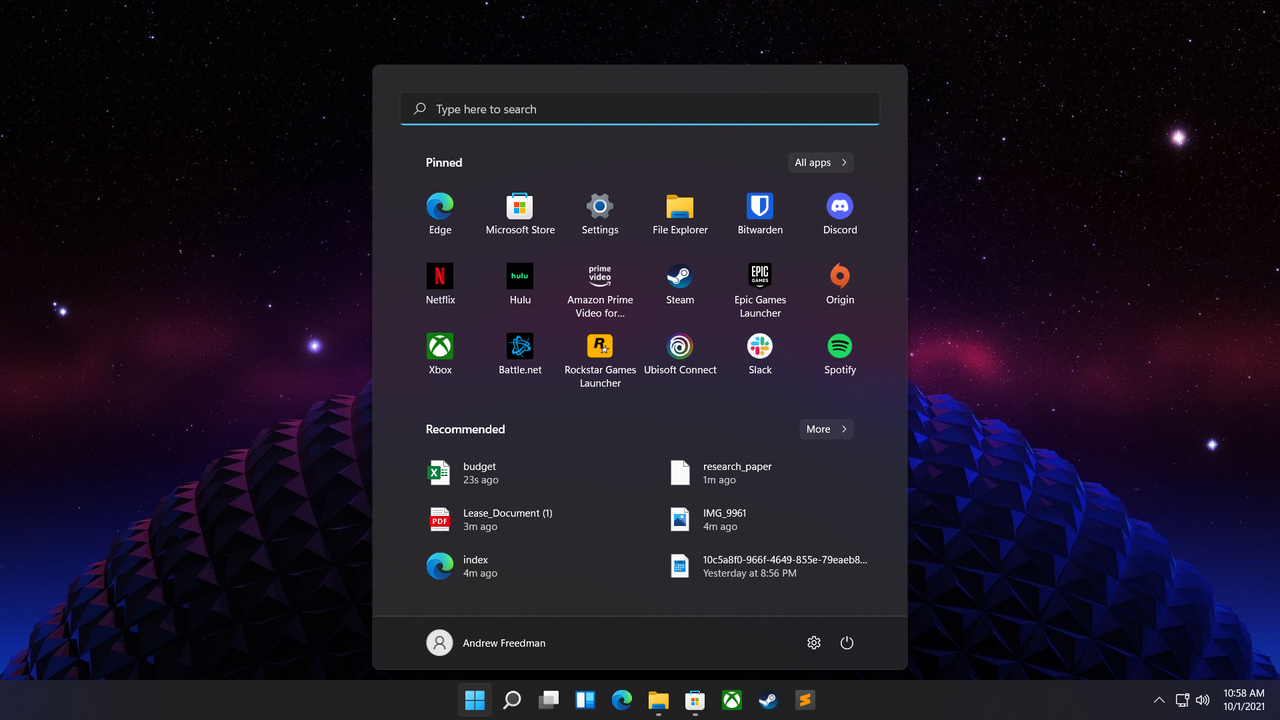Open Discord
Viewport: 1280px width, 720px height.
pos(840,214)
